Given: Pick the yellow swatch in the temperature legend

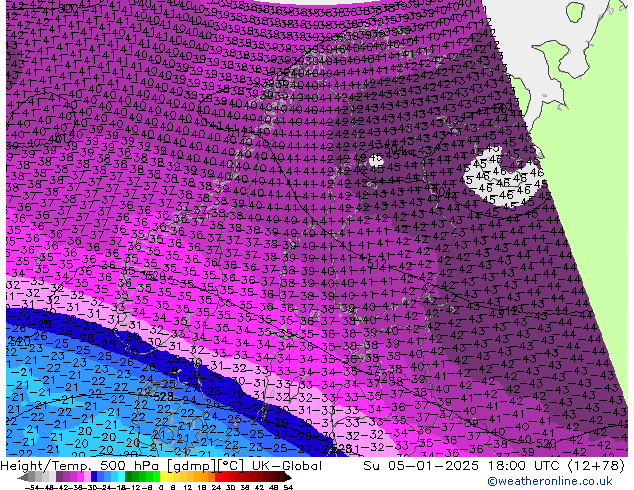Looking at the screenshot, I should [x=164, y=478].
